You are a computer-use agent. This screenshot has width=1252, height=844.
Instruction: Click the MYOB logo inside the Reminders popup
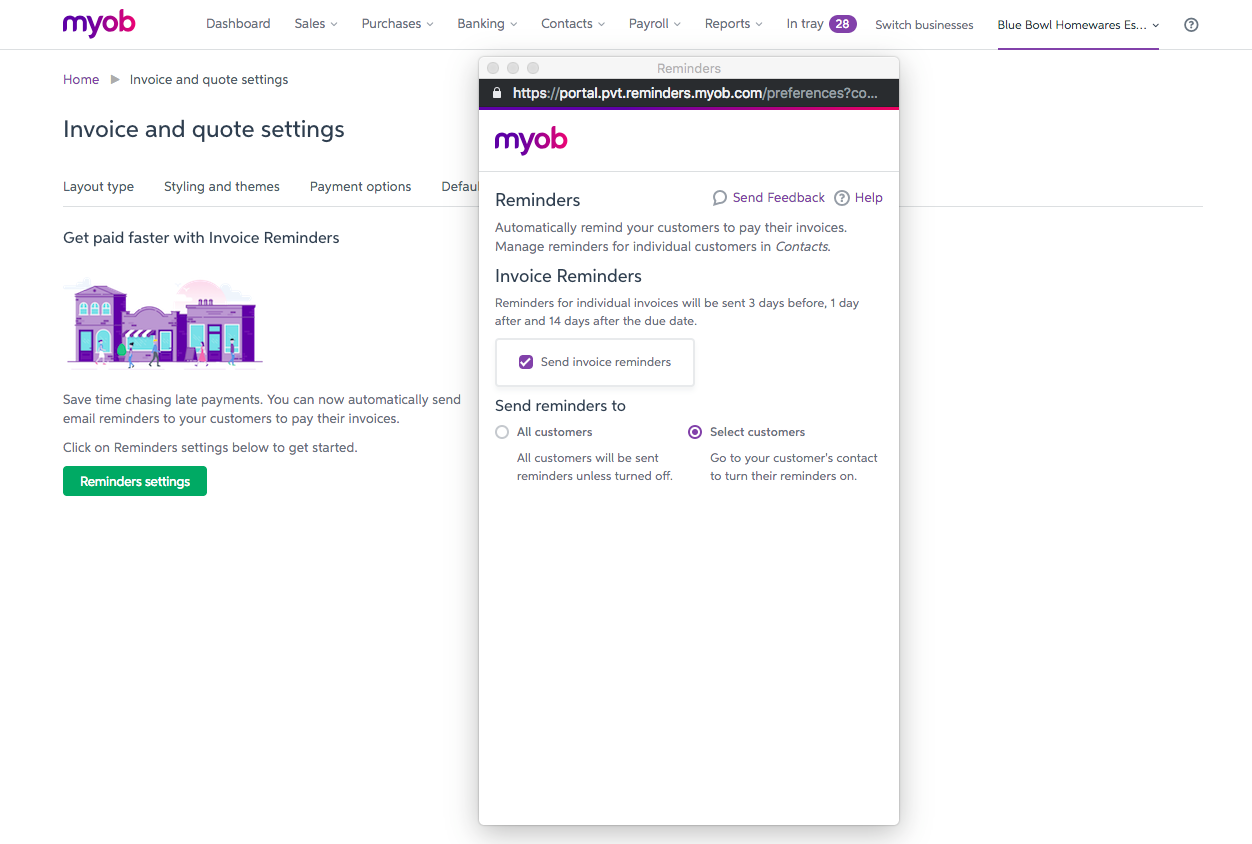coord(531,141)
